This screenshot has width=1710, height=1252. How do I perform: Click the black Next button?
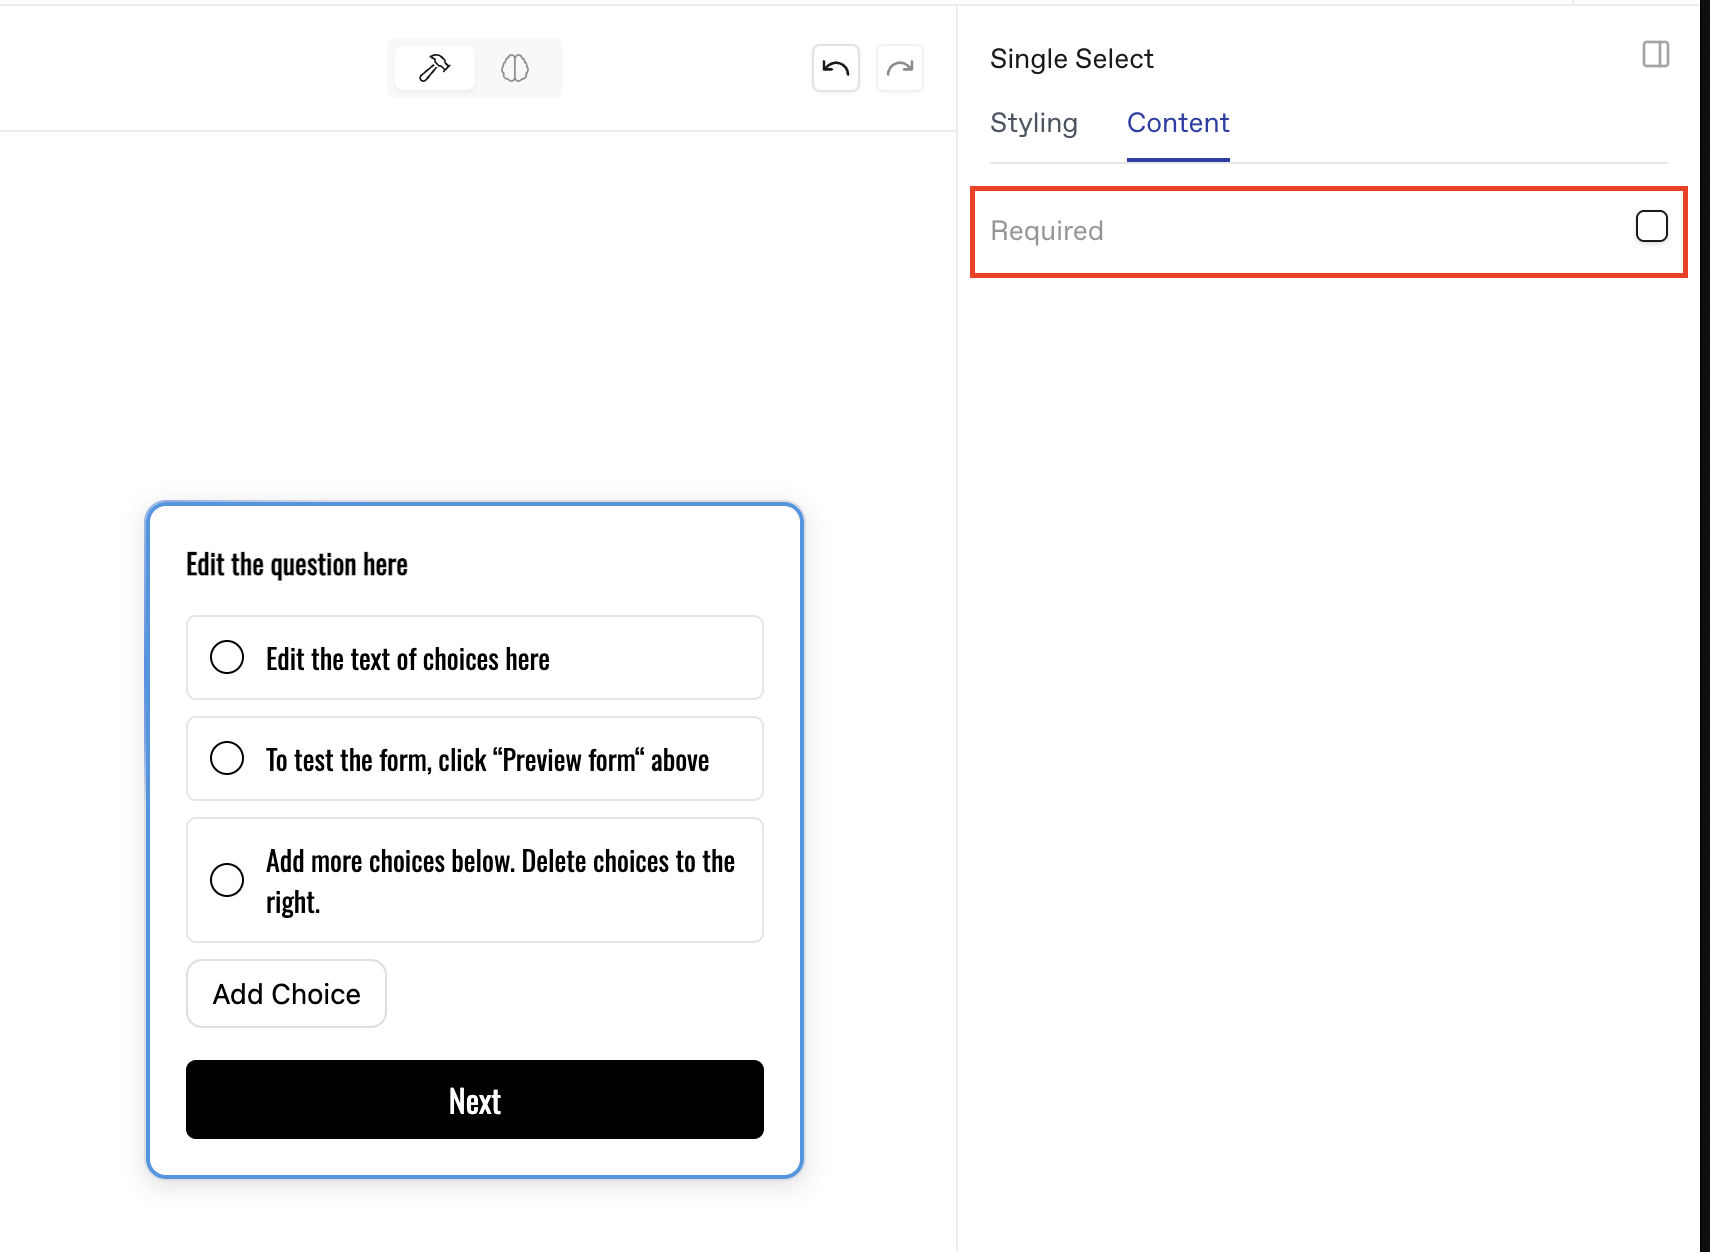click(475, 1099)
